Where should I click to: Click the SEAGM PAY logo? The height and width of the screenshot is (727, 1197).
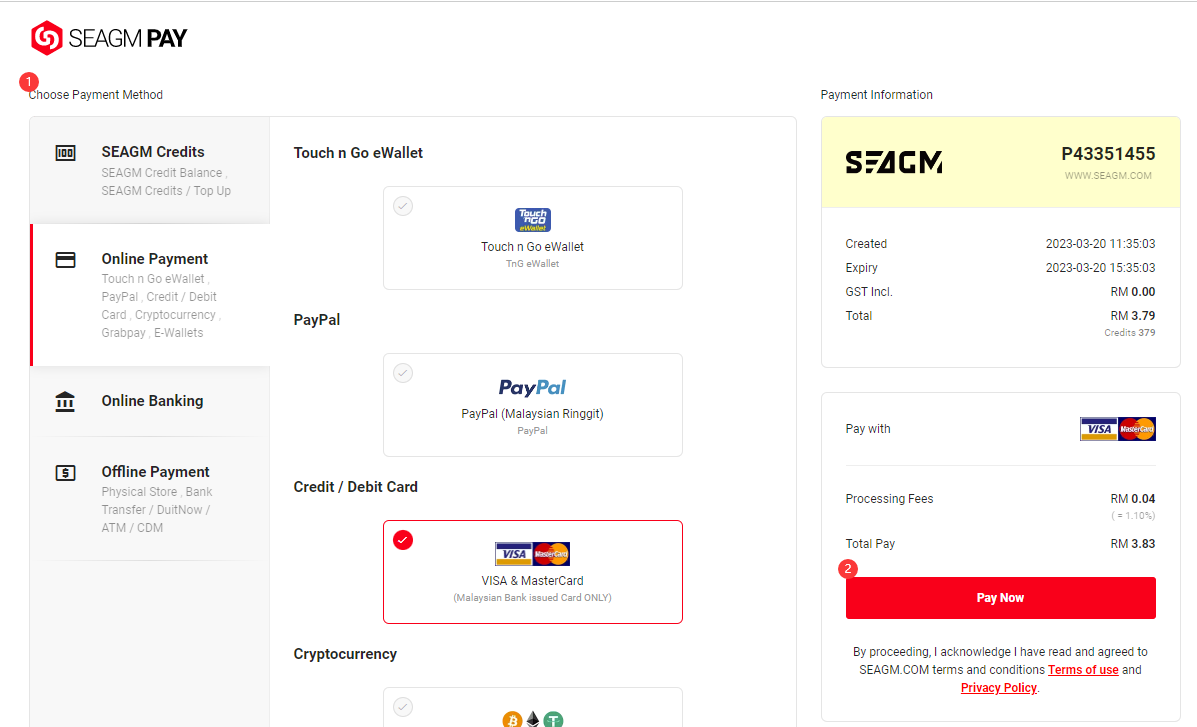(x=109, y=38)
